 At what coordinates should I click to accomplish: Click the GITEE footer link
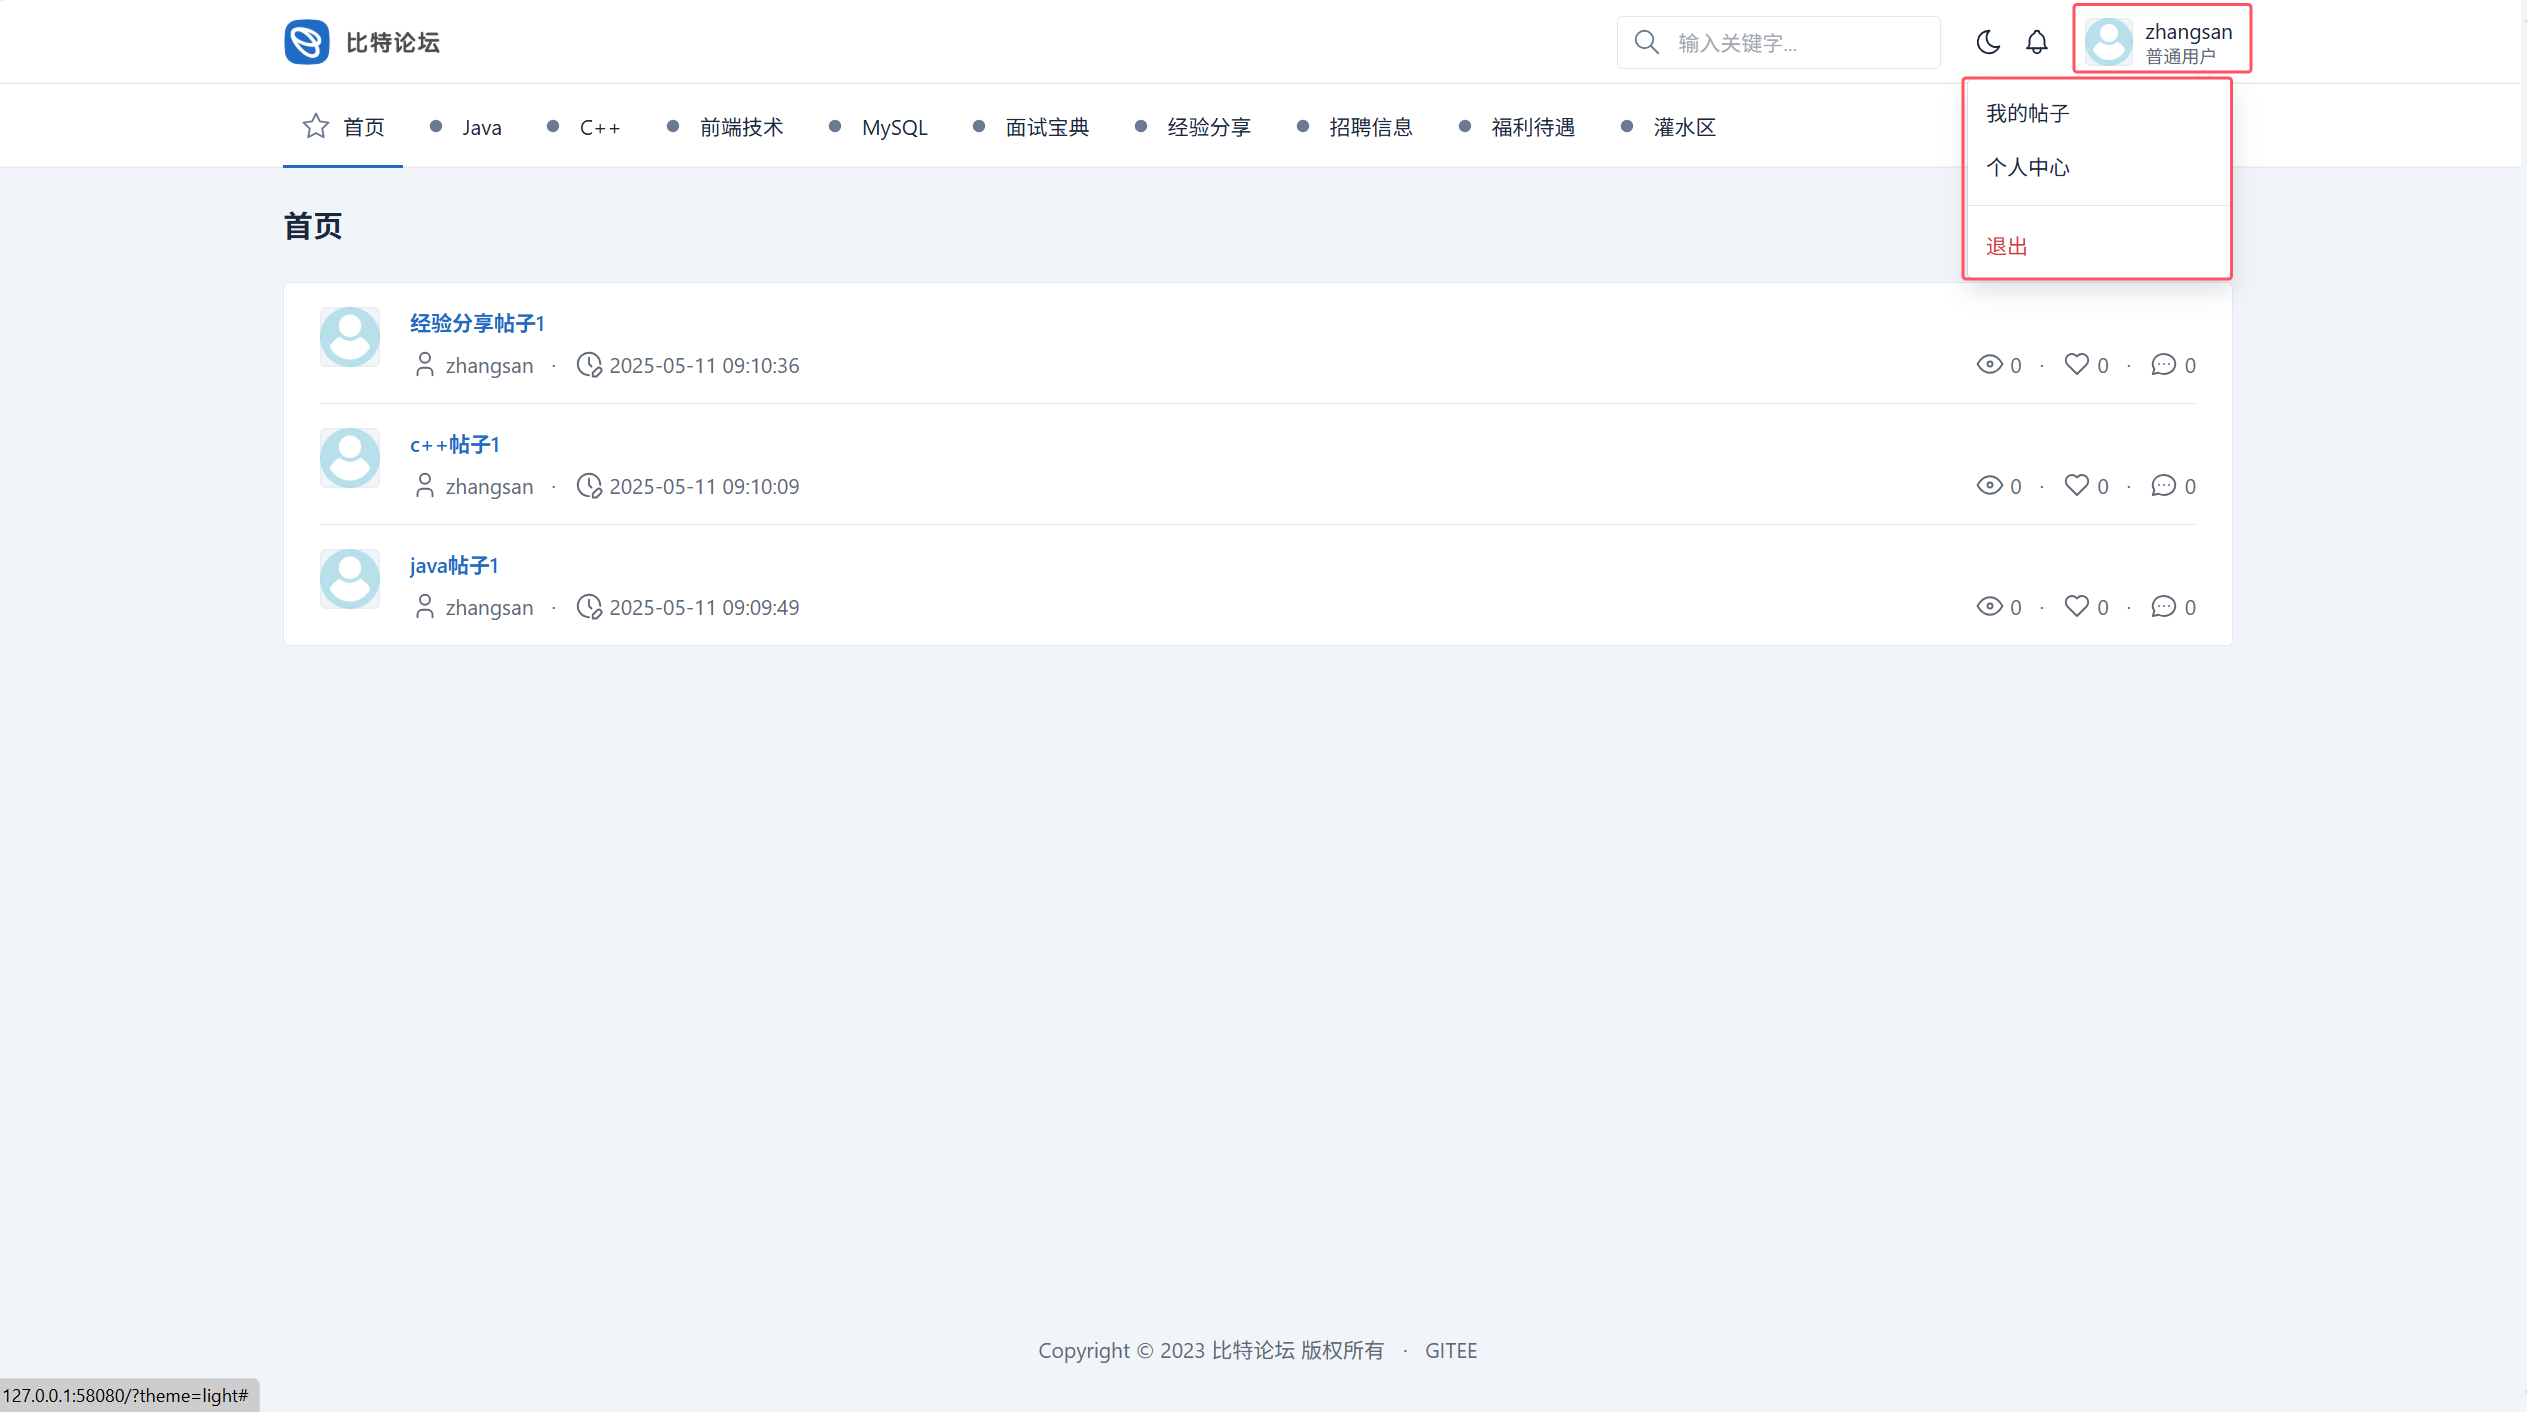click(1450, 1350)
